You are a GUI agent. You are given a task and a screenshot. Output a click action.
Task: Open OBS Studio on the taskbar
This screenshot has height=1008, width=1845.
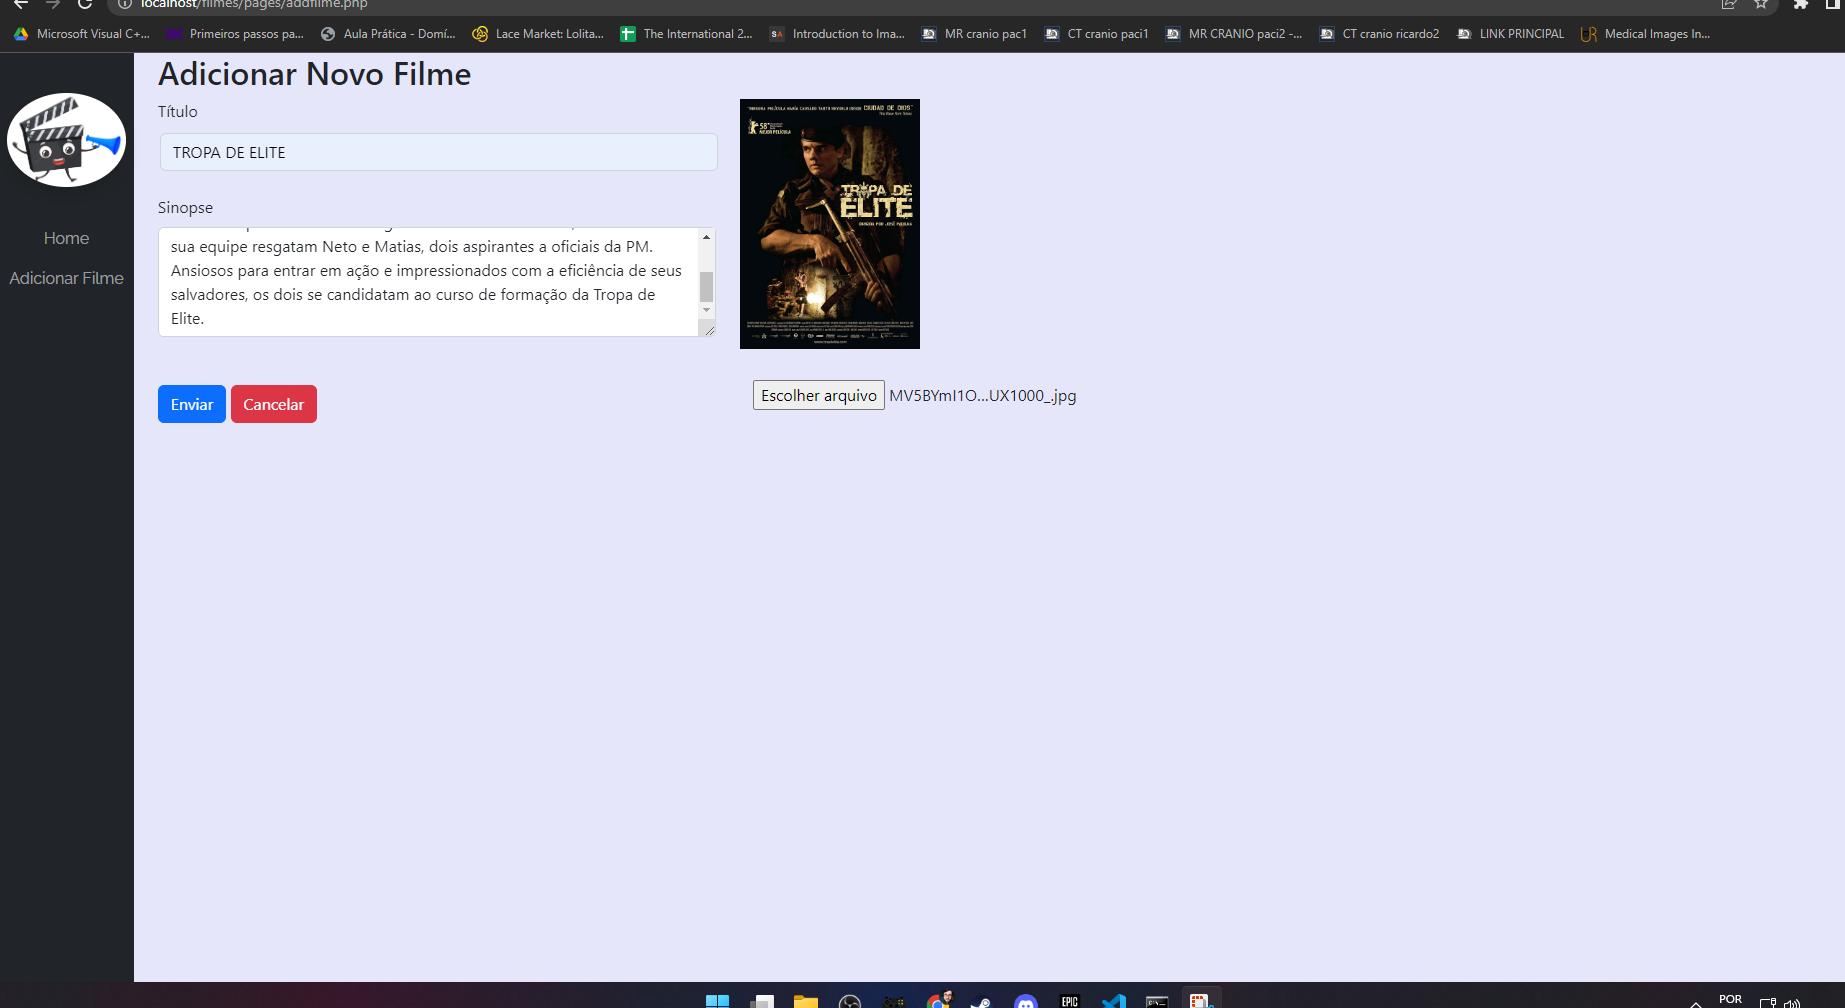[x=851, y=1000]
